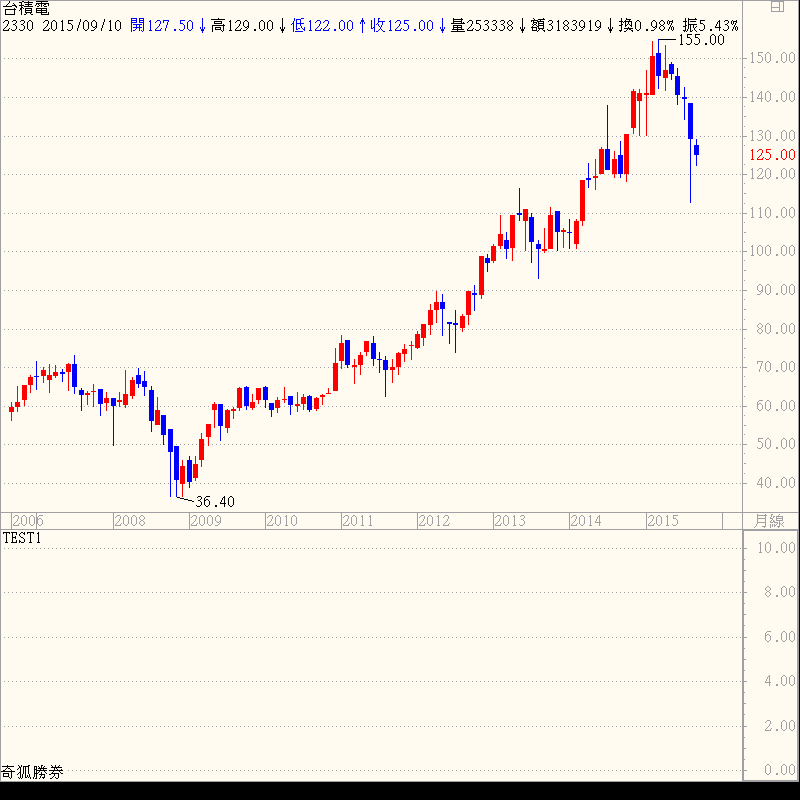Image resolution: width=800 pixels, height=800 pixels.
Task: Select the 2006 year marker on timeline
Action: pos(28,521)
